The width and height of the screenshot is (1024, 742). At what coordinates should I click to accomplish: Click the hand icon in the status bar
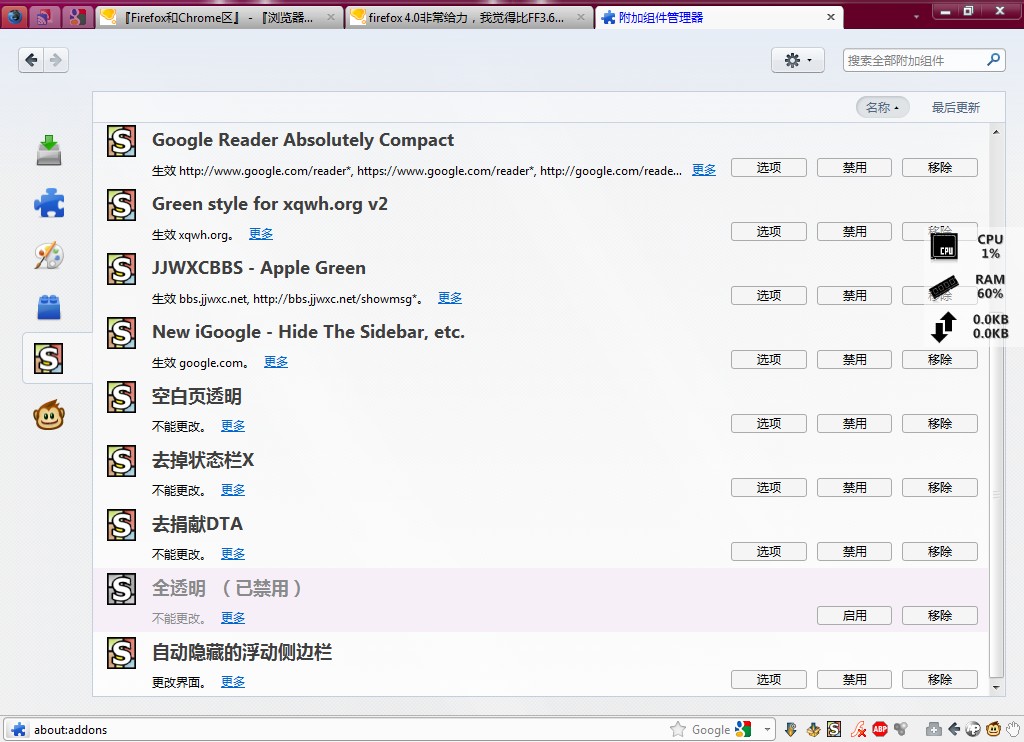pyautogui.click(x=1014, y=729)
